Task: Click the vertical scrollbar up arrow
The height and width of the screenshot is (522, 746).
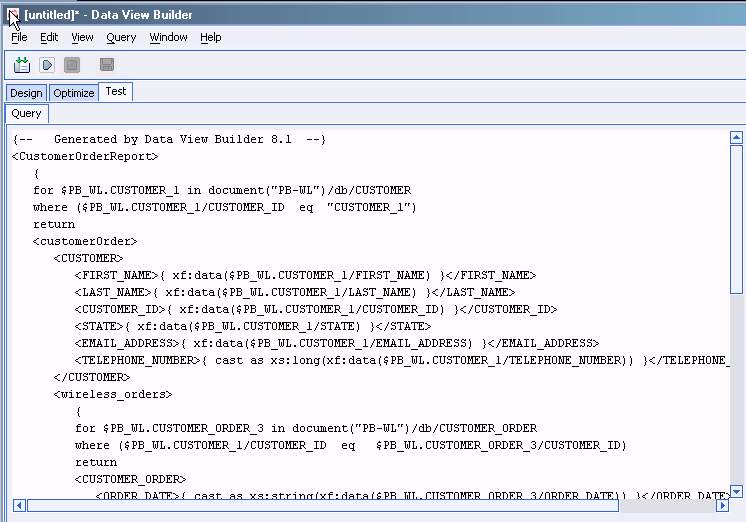Action: pos(736,138)
